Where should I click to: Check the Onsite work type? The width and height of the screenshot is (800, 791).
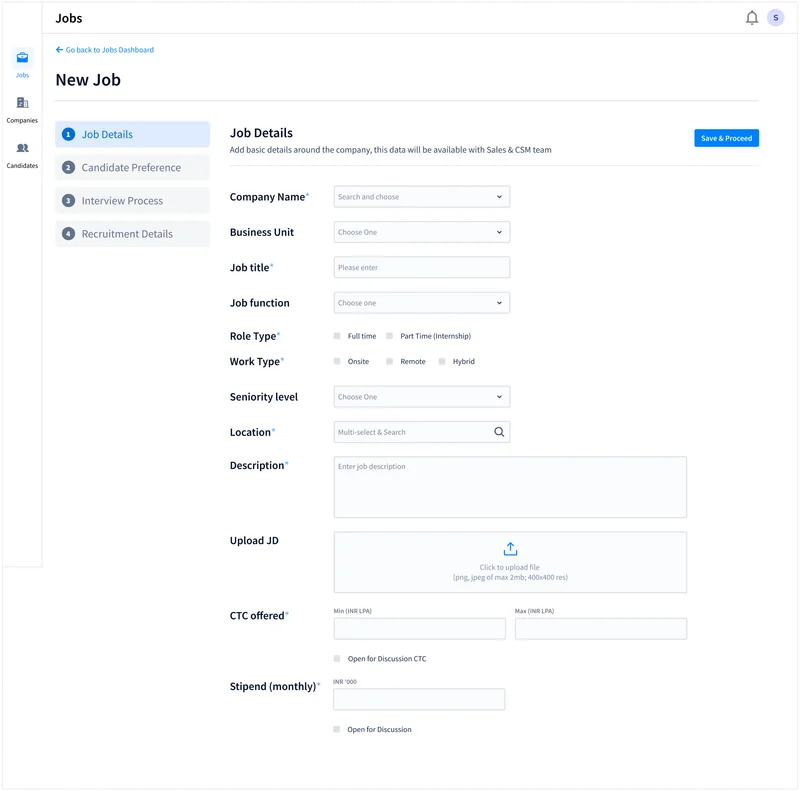(x=337, y=361)
